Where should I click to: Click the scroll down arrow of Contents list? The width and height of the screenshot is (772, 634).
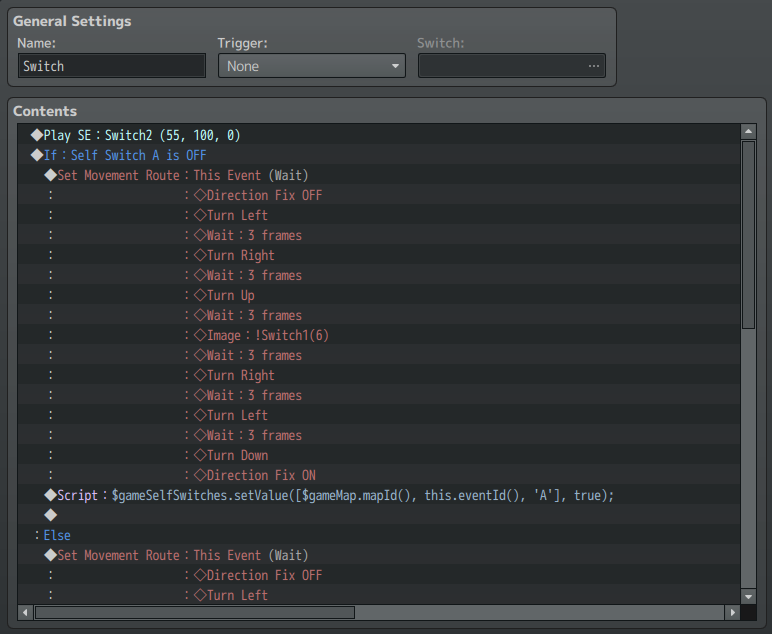click(748, 597)
